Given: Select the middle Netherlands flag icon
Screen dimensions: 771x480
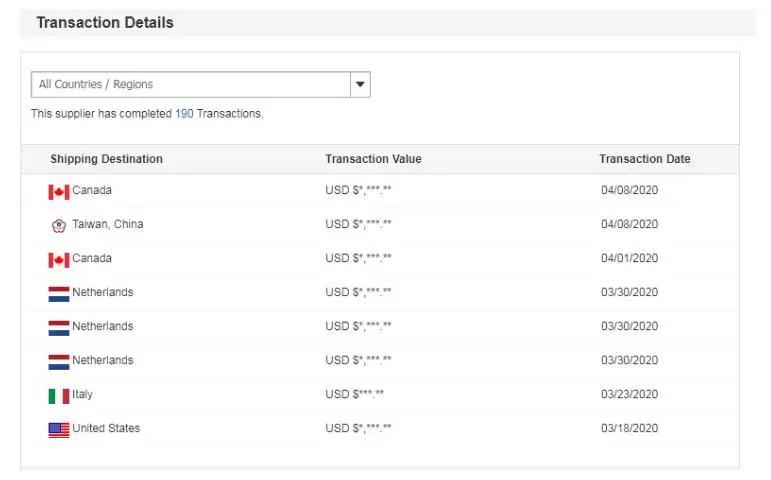Looking at the screenshot, I should click(59, 327).
